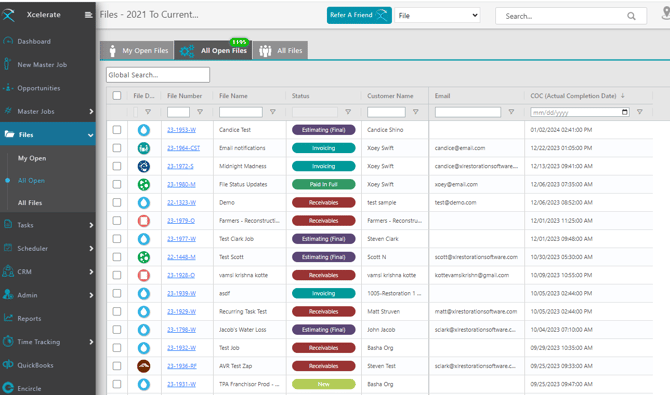Open calendar picker in COC date filter
This screenshot has width=670, height=395.
pyautogui.click(x=625, y=112)
